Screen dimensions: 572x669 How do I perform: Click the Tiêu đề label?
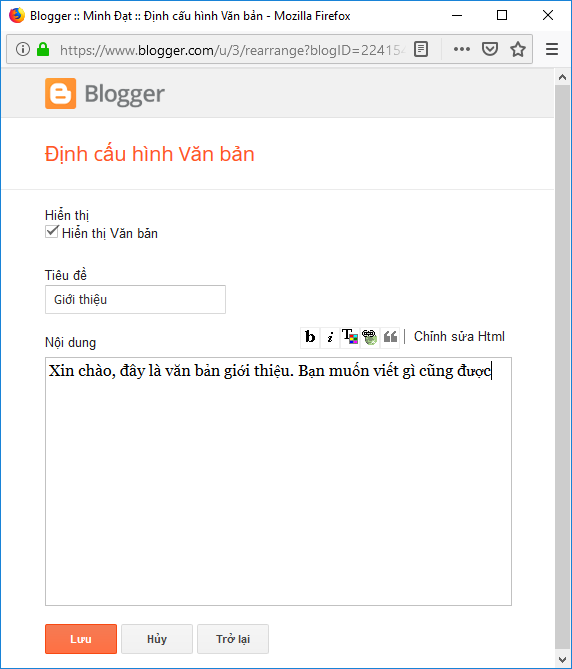click(66, 275)
